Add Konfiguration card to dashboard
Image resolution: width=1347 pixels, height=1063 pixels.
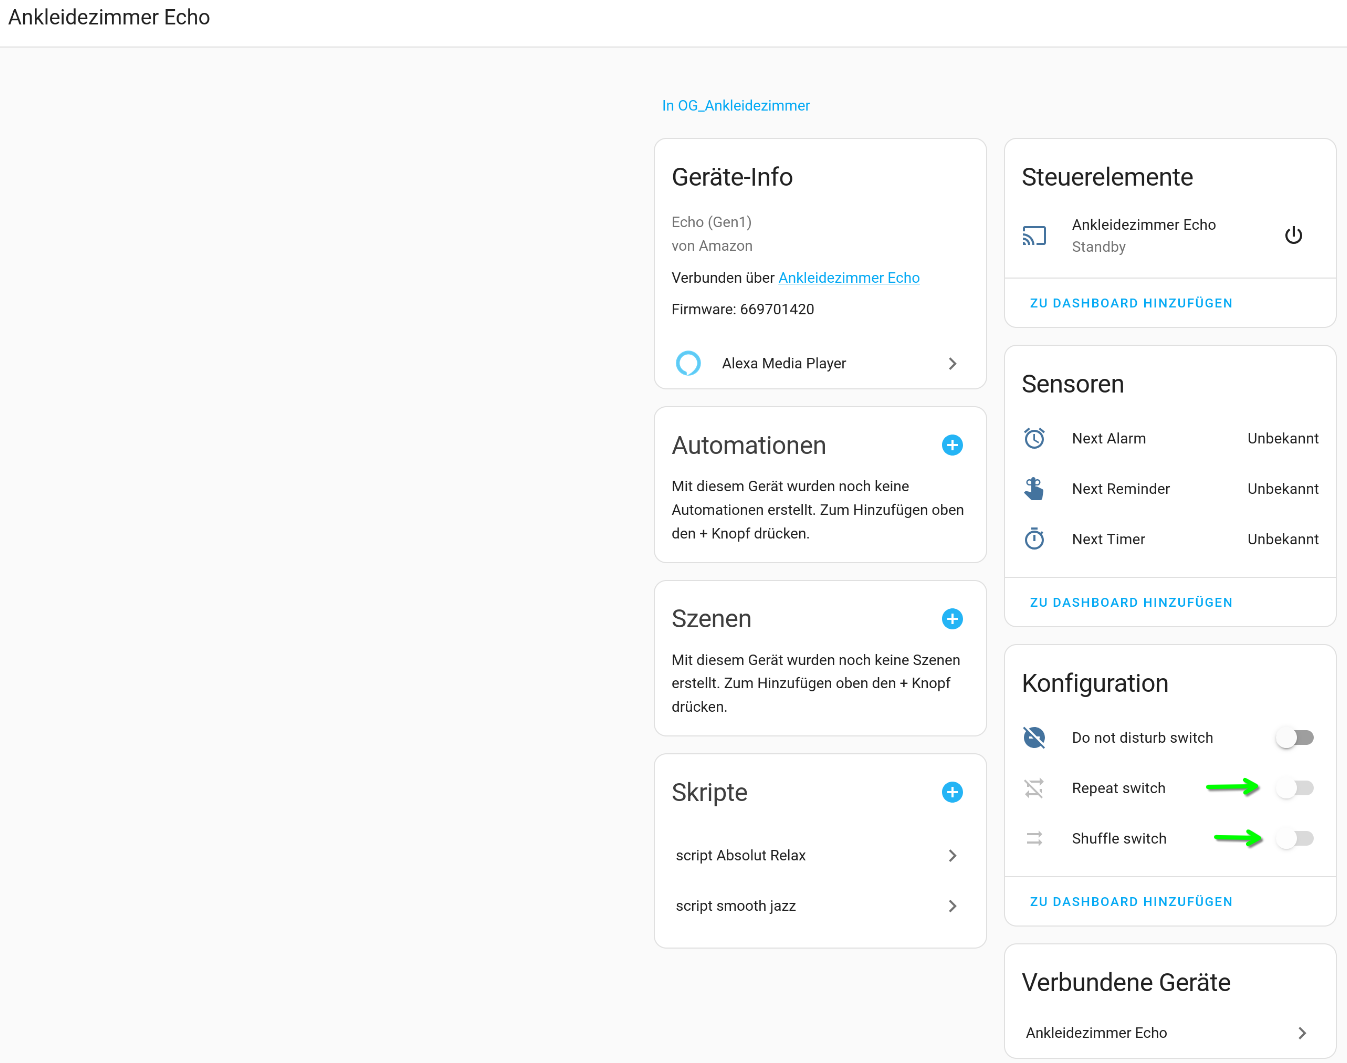click(x=1131, y=902)
